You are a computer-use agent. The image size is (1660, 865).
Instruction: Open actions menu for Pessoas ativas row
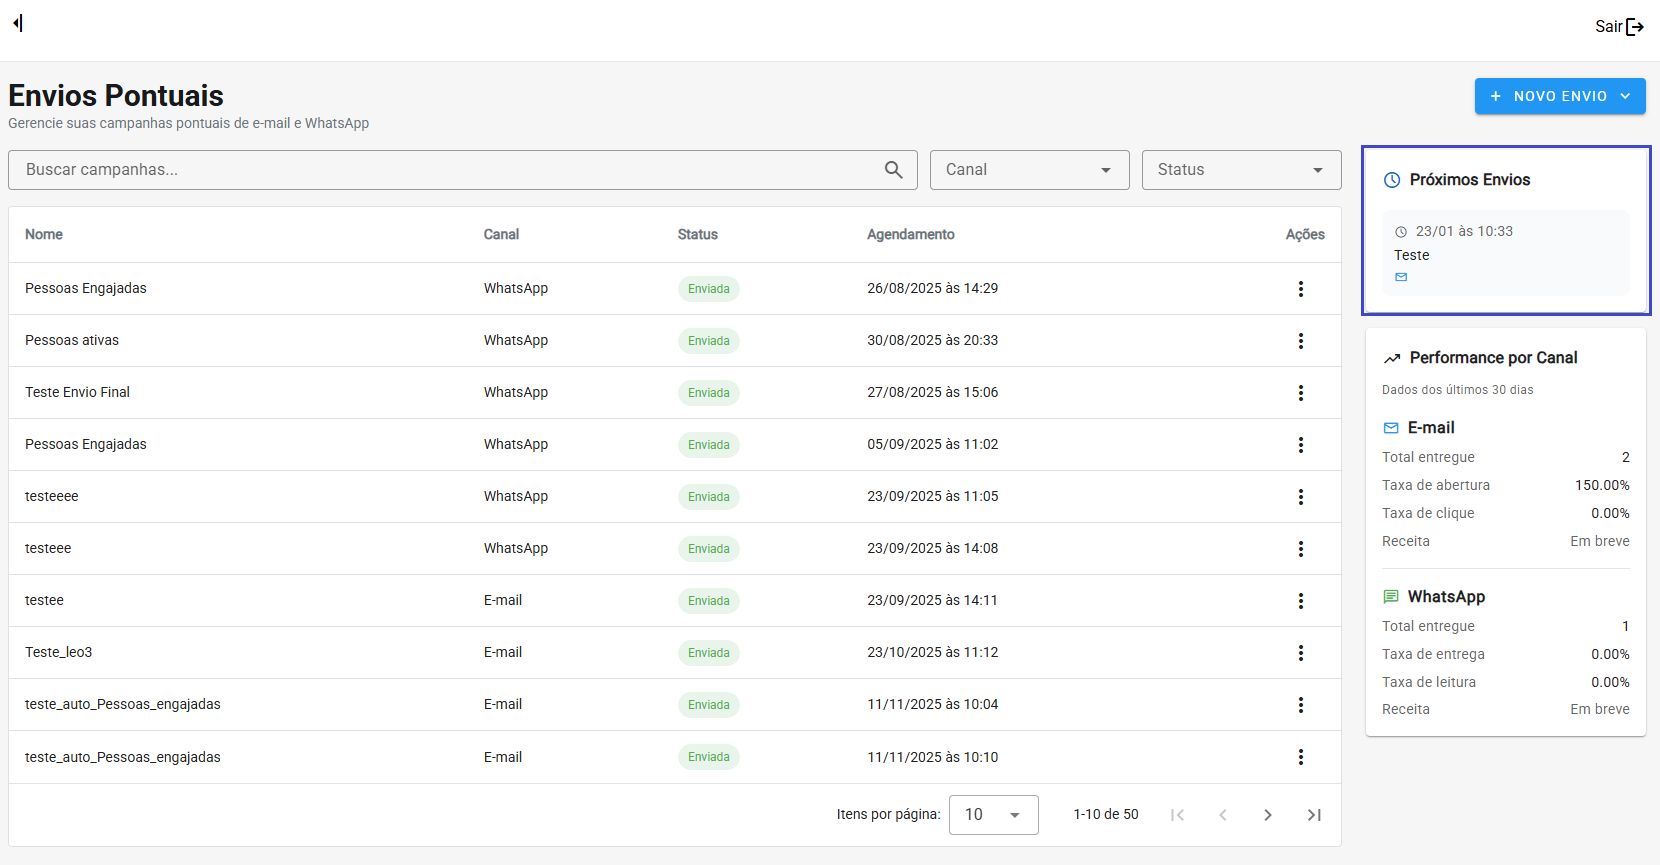(x=1300, y=341)
